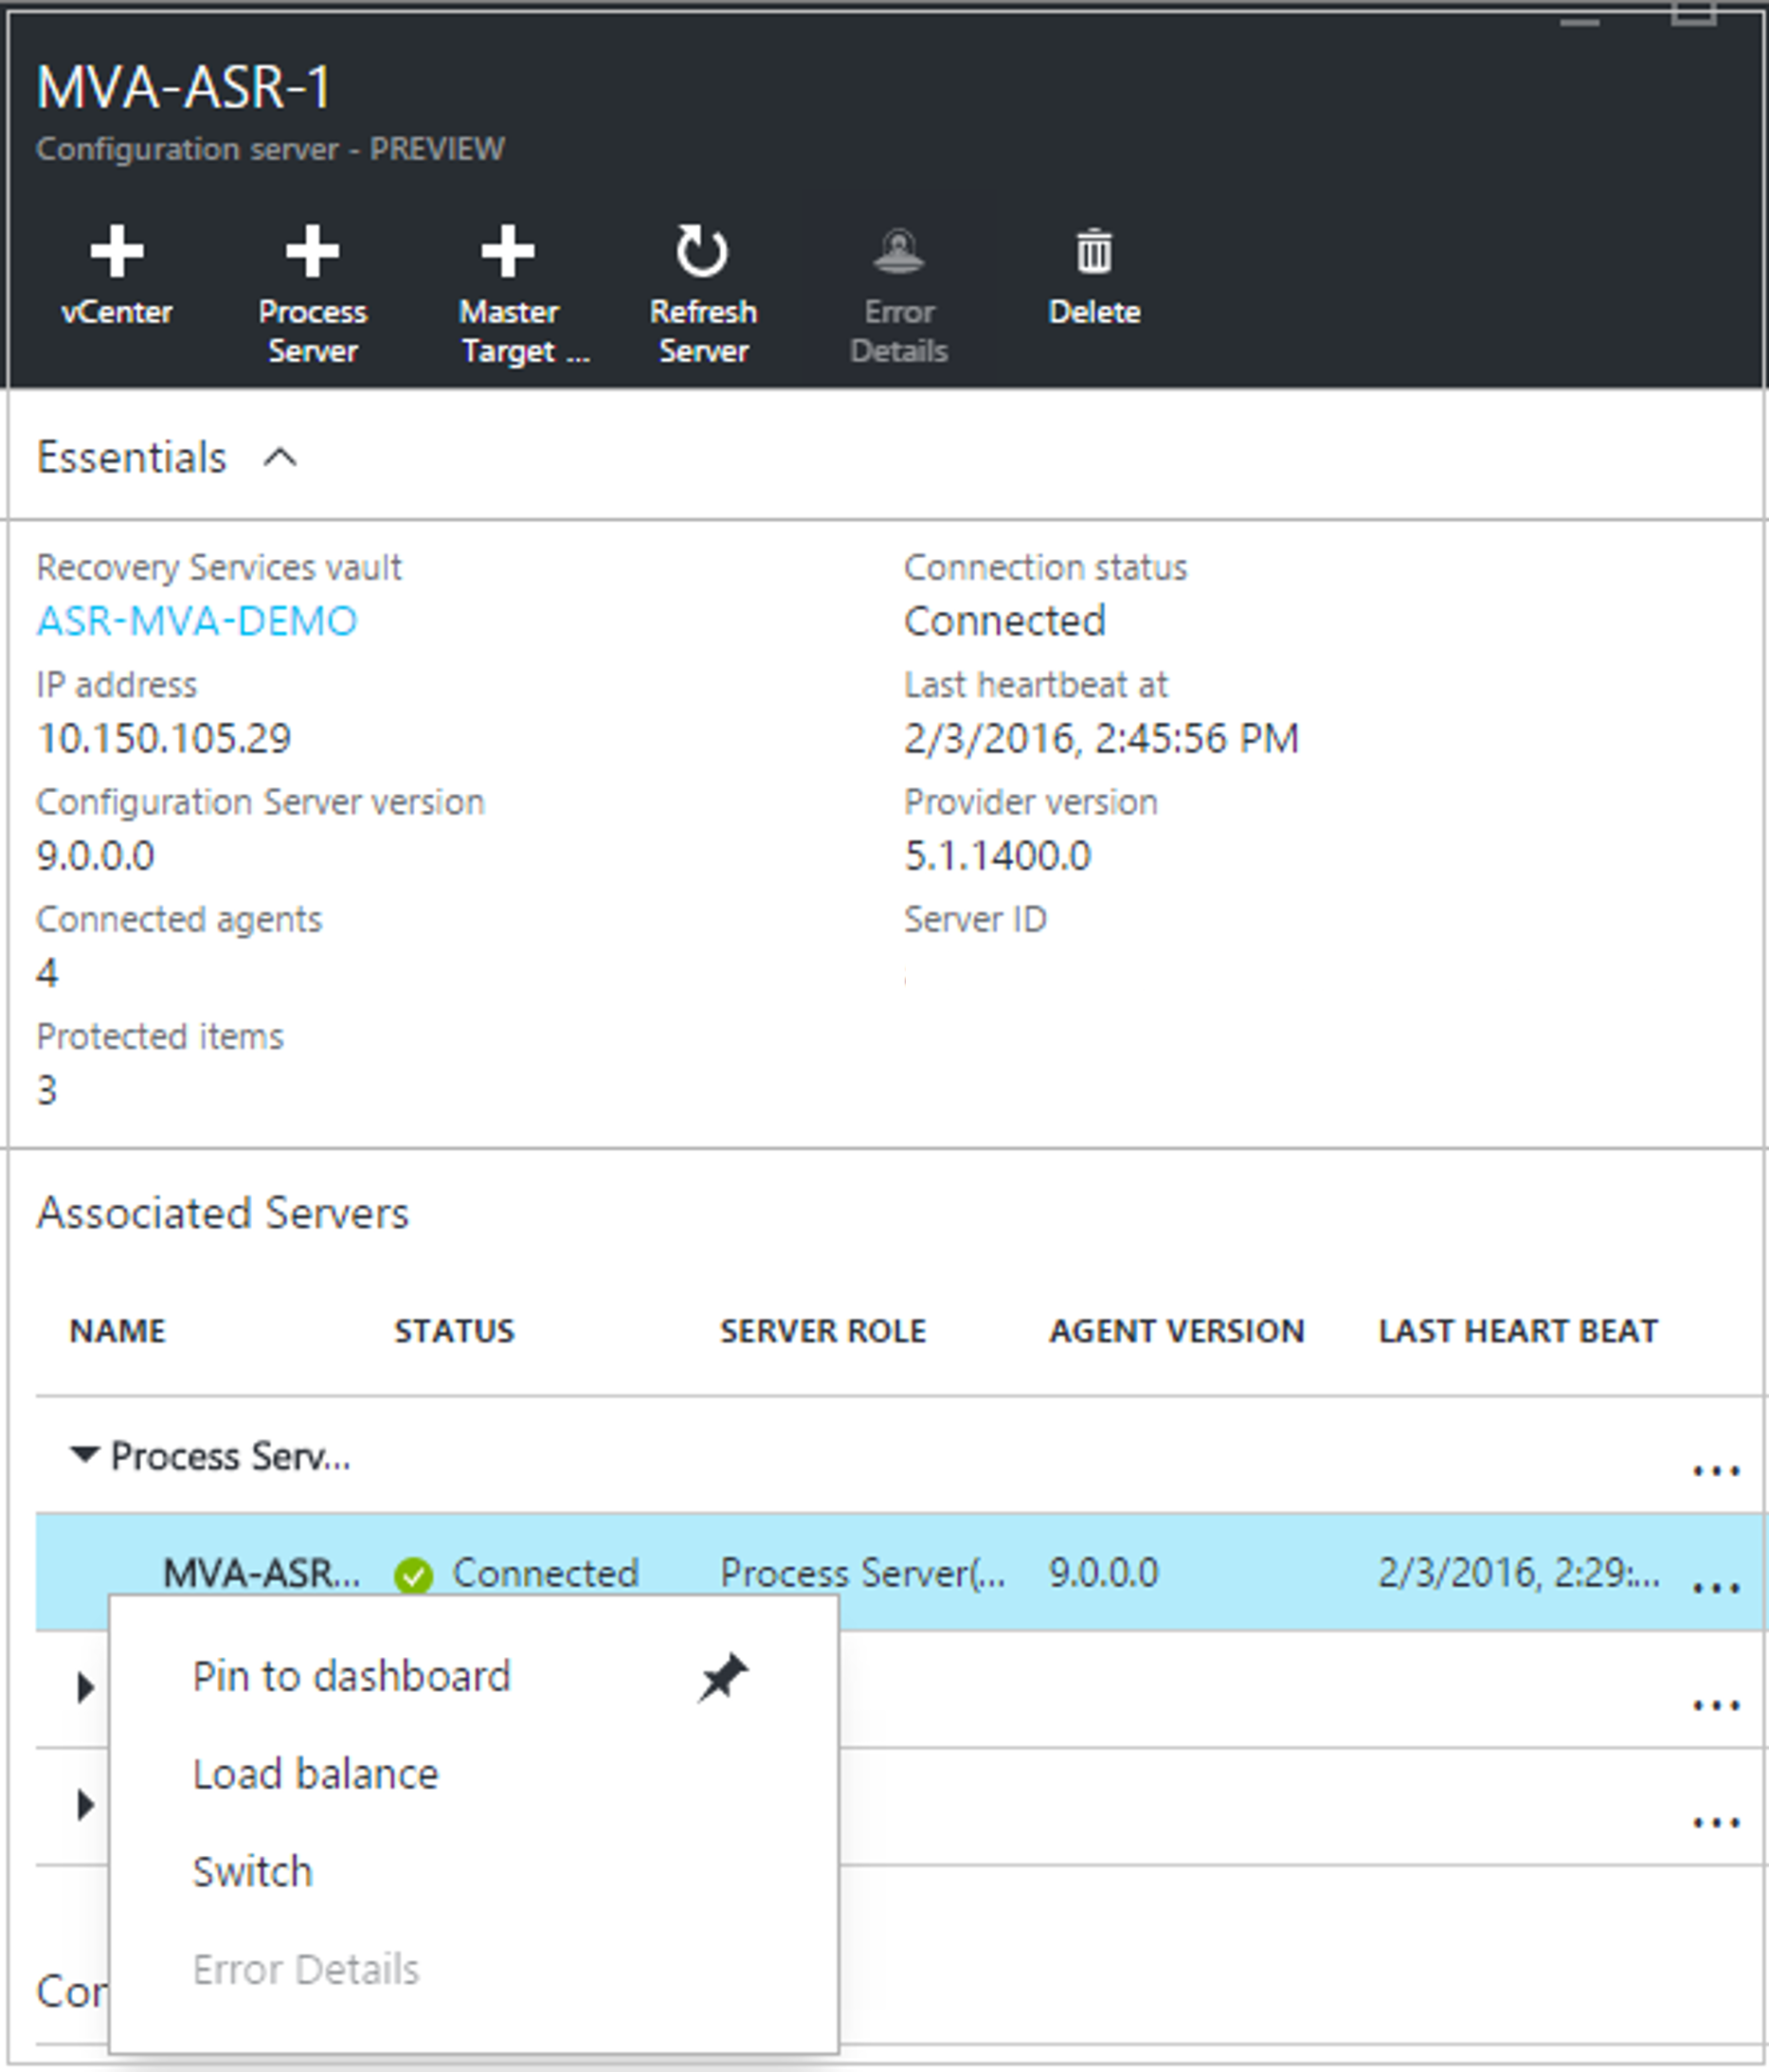Screen dimensions: 1769x2072
Task: Open the ASR-MVA-DEMO Recovery Services vault
Action: (x=196, y=620)
